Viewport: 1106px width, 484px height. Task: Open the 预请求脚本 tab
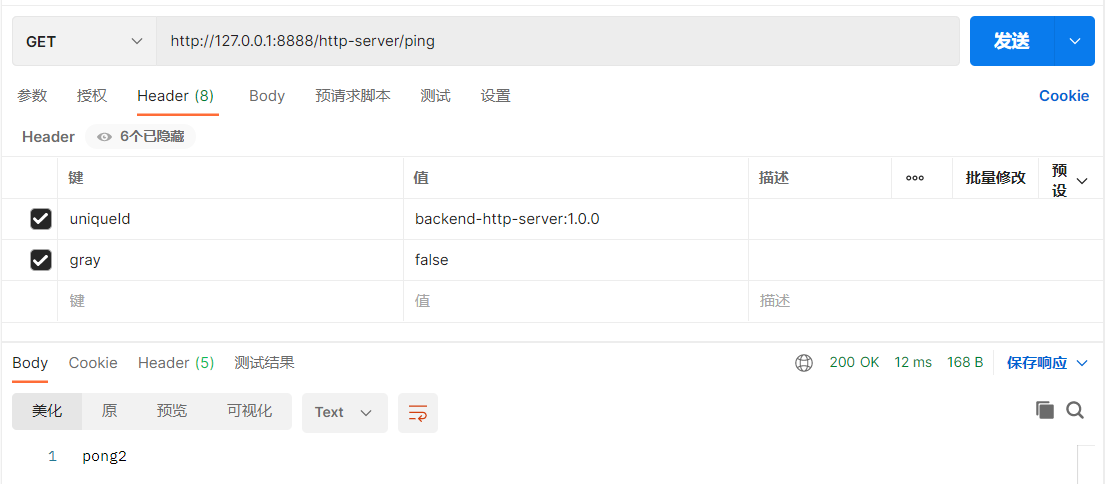pyautogui.click(x=352, y=96)
